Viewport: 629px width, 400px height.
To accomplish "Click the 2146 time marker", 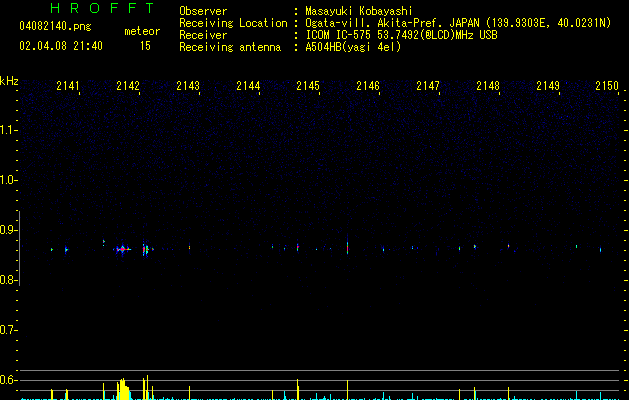I will [368, 85].
